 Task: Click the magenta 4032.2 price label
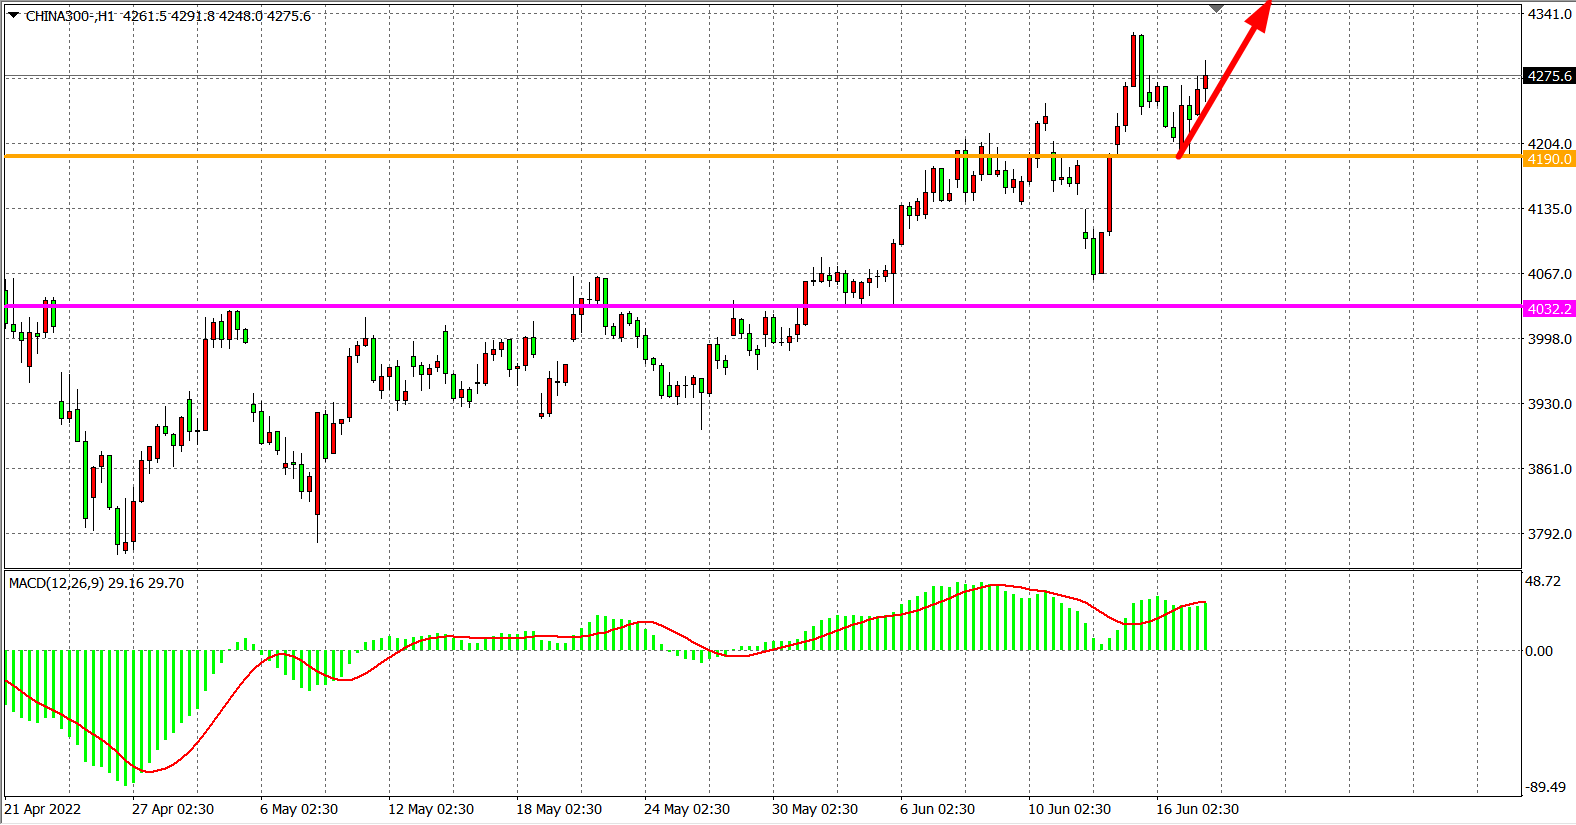1549,309
